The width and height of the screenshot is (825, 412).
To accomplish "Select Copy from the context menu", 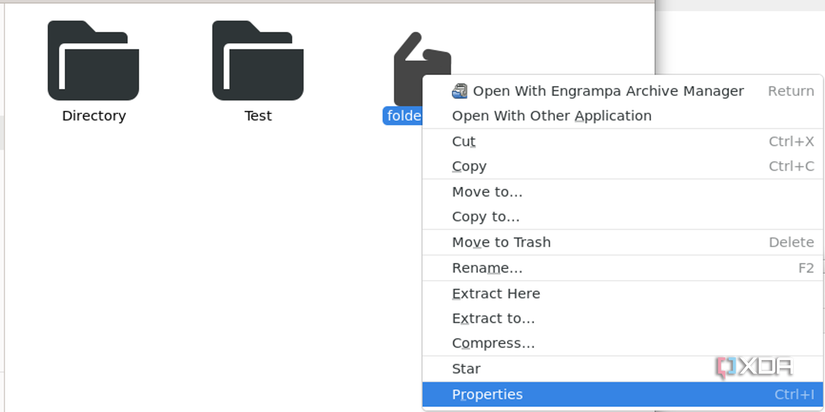I will [x=469, y=166].
